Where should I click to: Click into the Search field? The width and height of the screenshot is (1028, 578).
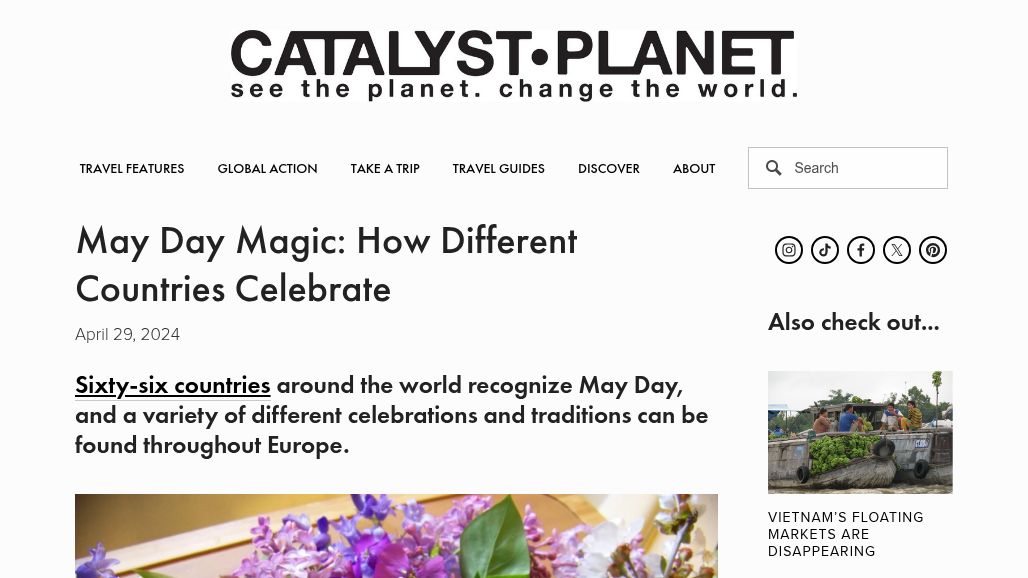(865, 168)
